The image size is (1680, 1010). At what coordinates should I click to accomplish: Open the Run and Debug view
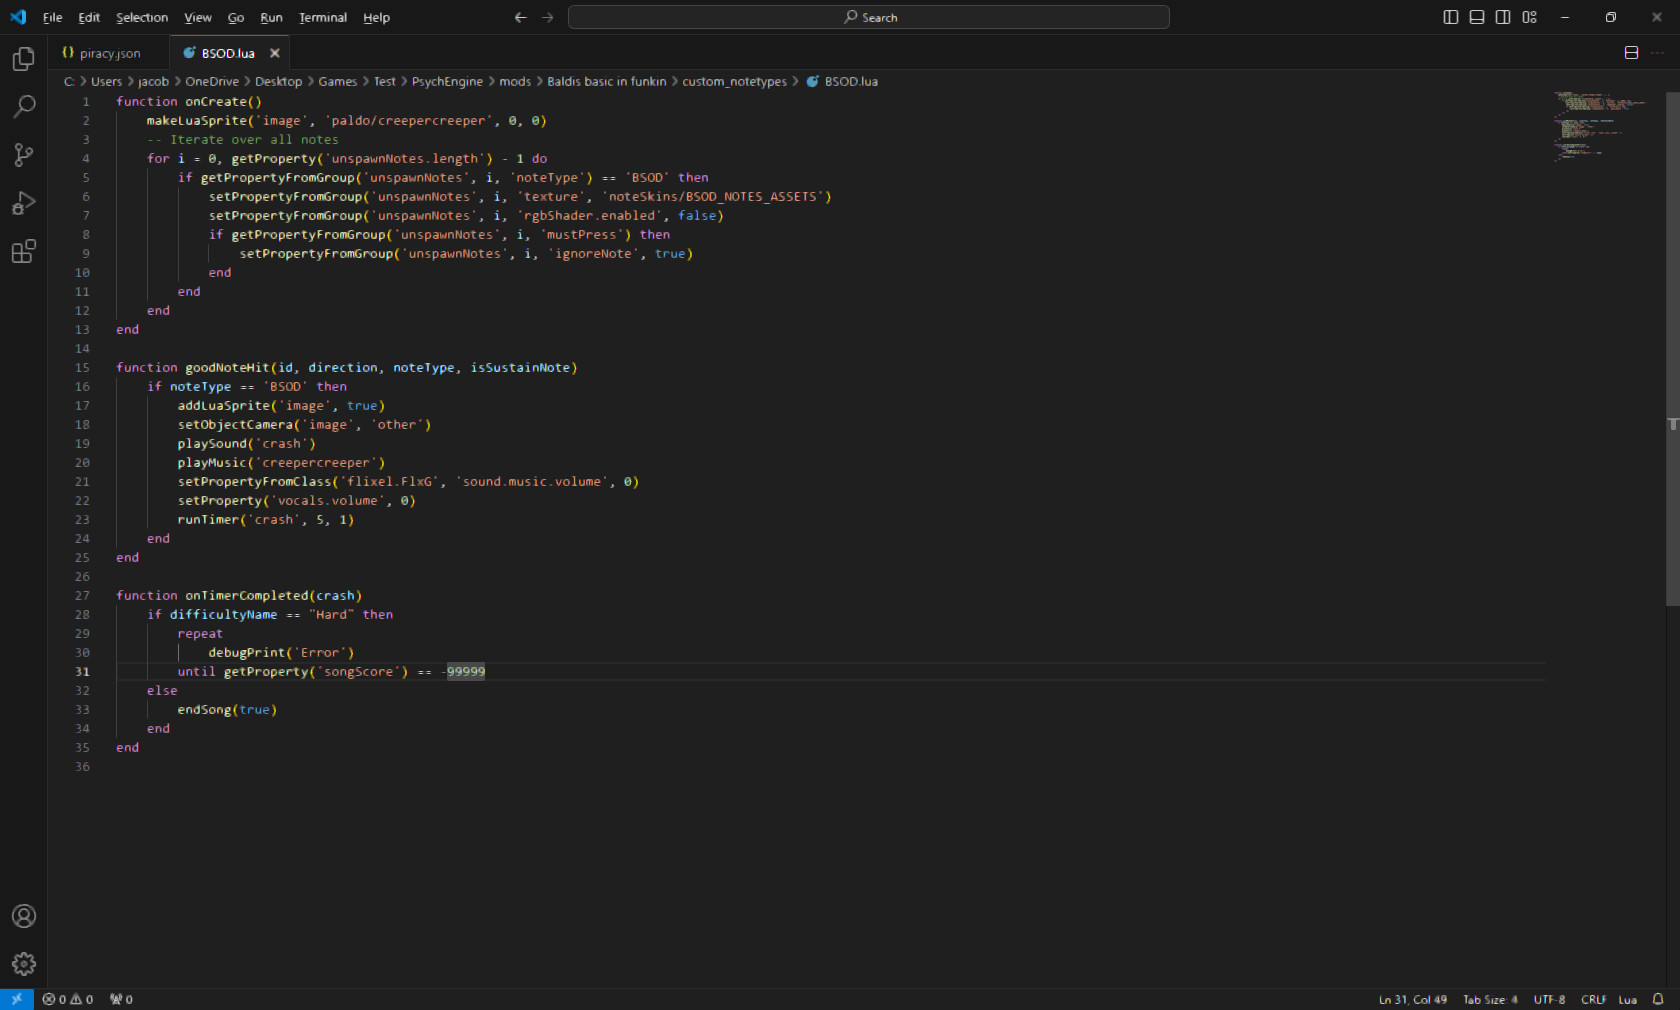pyautogui.click(x=24, y=203)
